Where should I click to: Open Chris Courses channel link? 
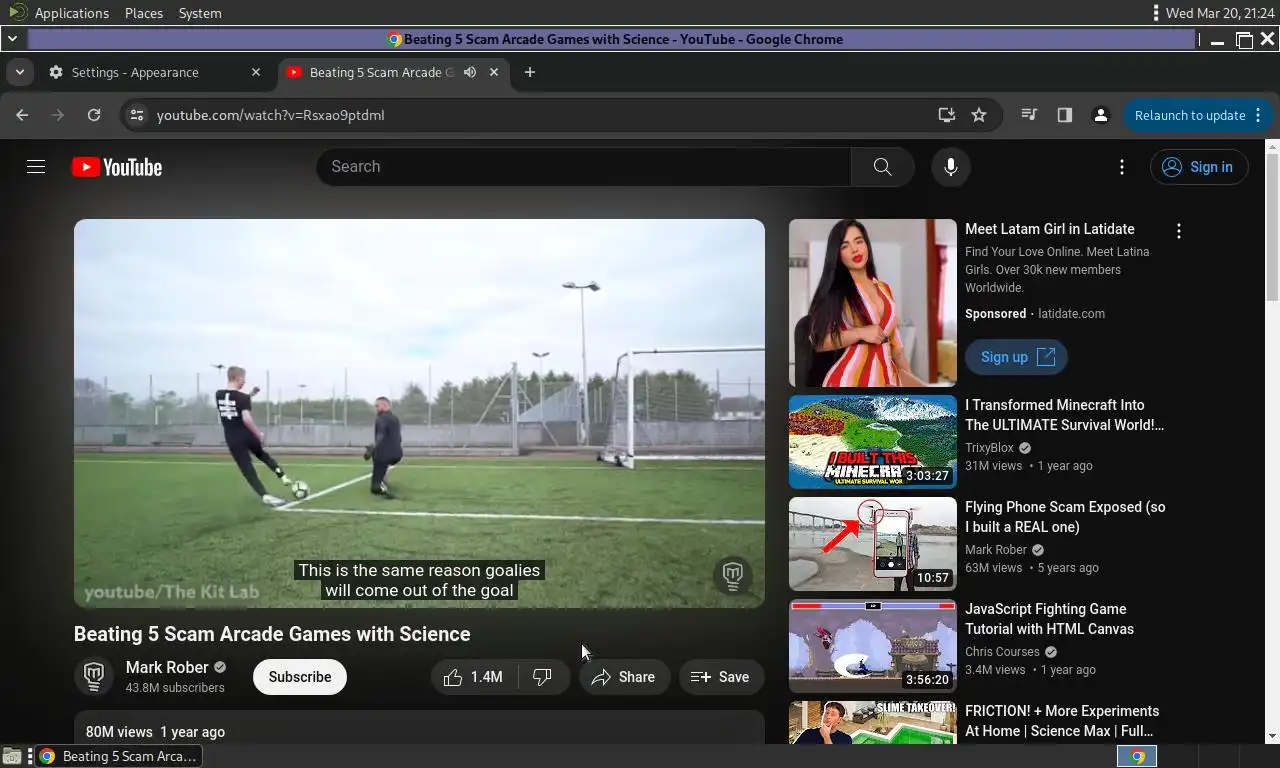pyautogui.click(x=1002, y=652)
